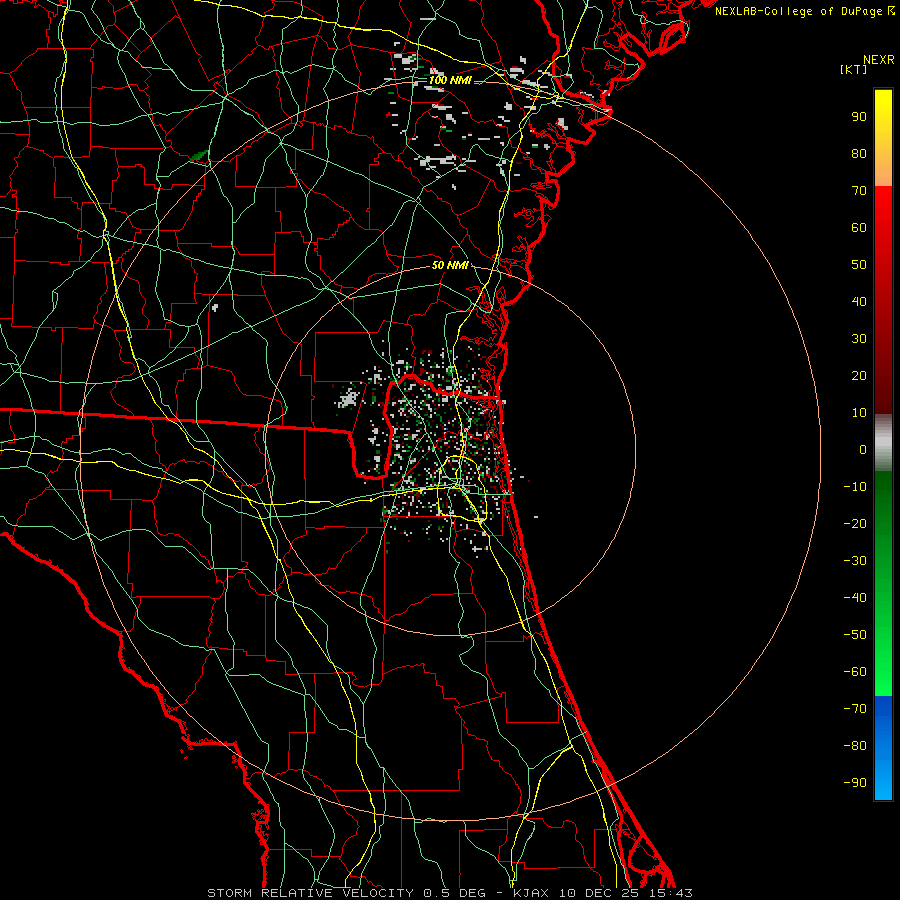This screenshot has width=900, height=900.
Task: Click the 70 value on velocity scale
Action: pos(859,191)
